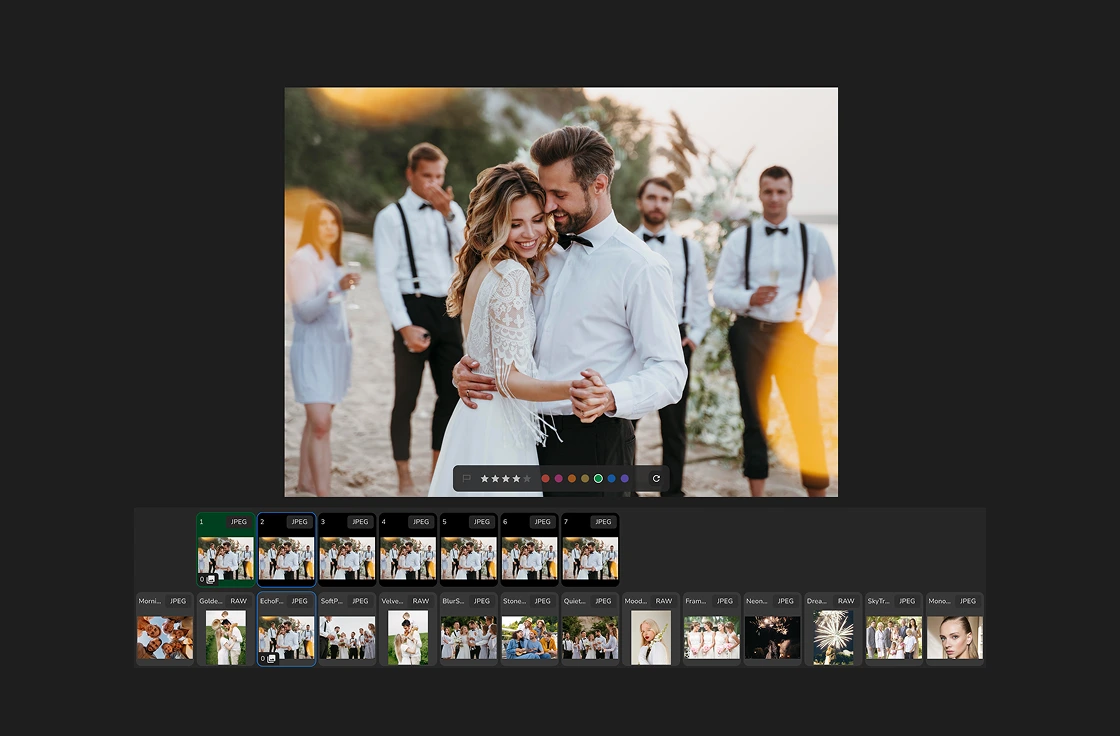Screen dimensions: 1120x736
Task: Select stacked photo number 4
Action: pos(408,549)
